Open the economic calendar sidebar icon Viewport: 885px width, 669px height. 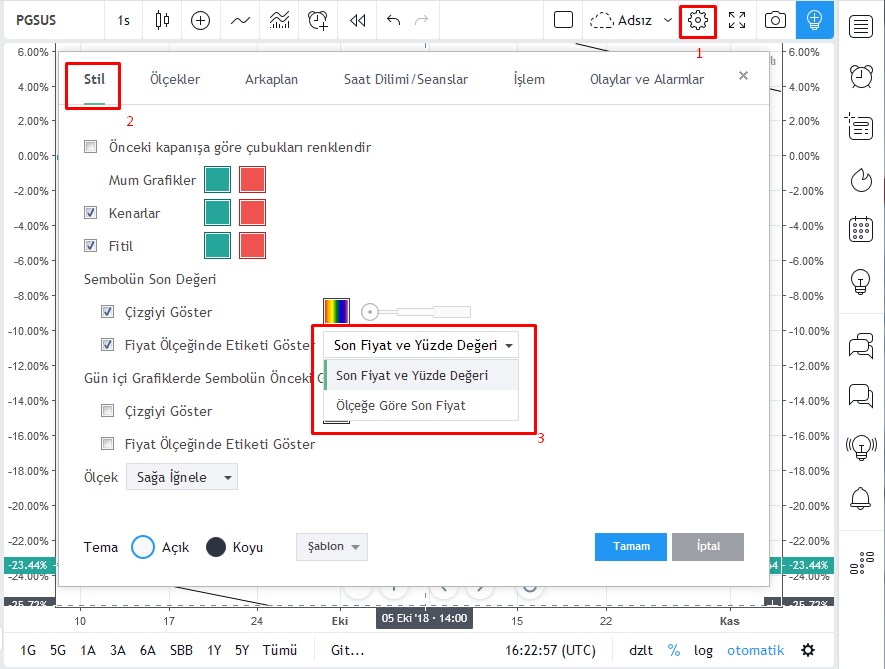click(861, 229)
